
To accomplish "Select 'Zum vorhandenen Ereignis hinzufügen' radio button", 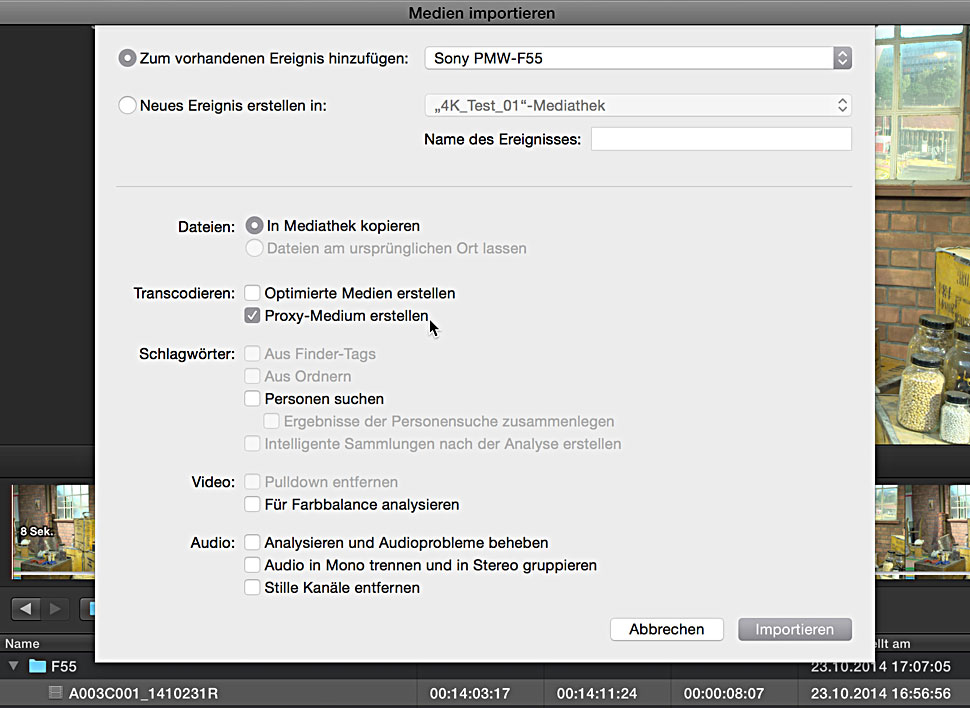I will pos(127,58).
